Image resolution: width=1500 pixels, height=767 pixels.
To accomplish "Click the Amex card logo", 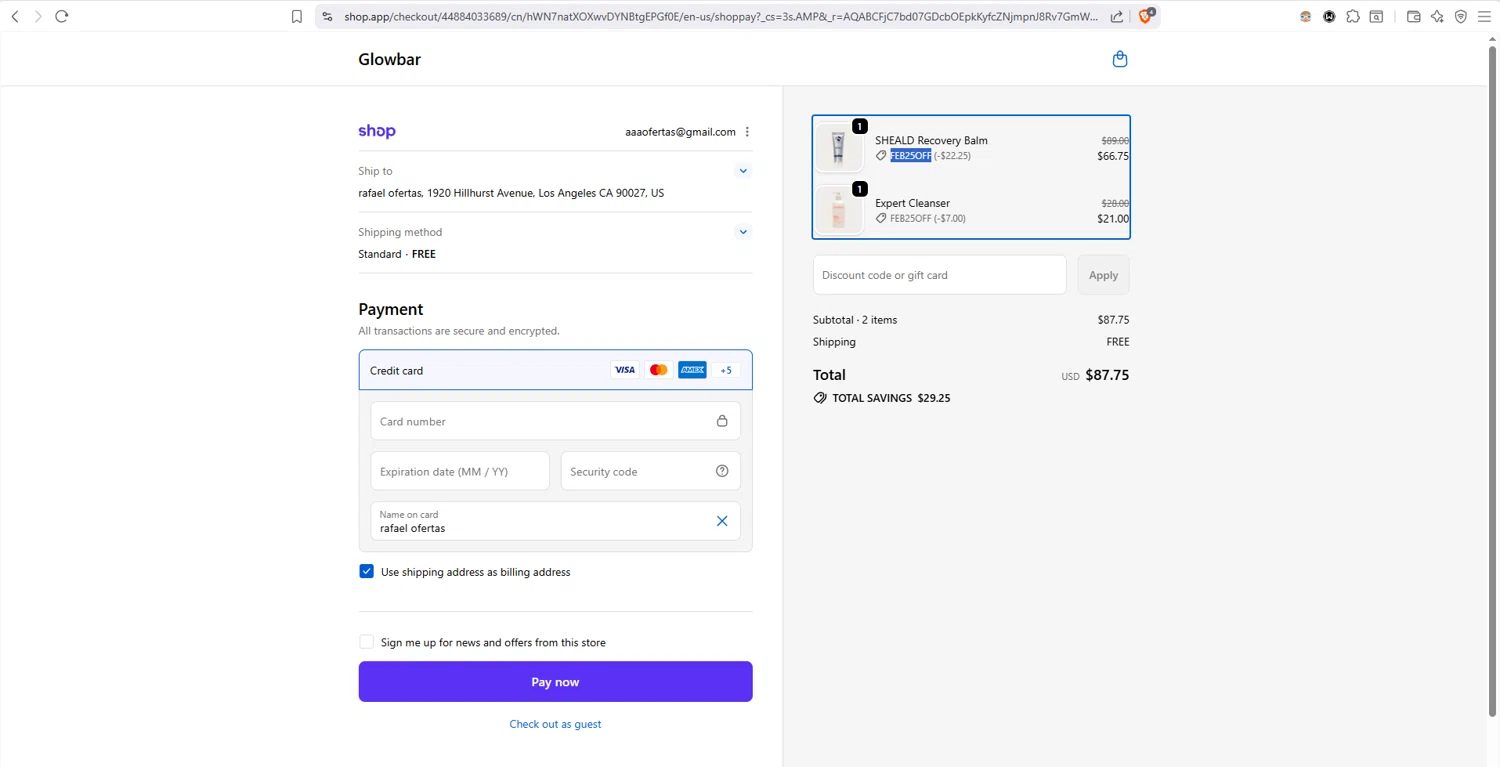I will (x=692, y=370).
